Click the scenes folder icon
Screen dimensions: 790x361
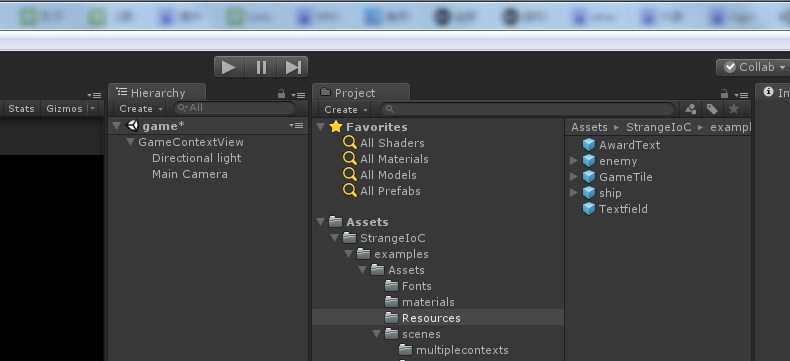point(391,333)
